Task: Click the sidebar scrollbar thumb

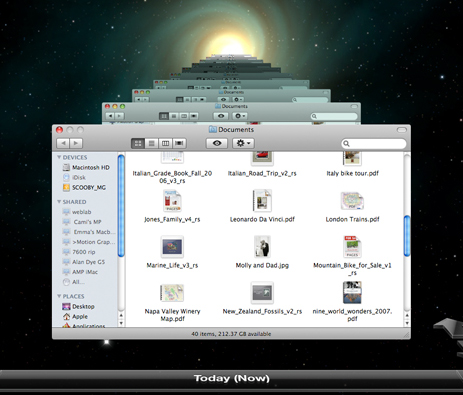Action: 121,206
